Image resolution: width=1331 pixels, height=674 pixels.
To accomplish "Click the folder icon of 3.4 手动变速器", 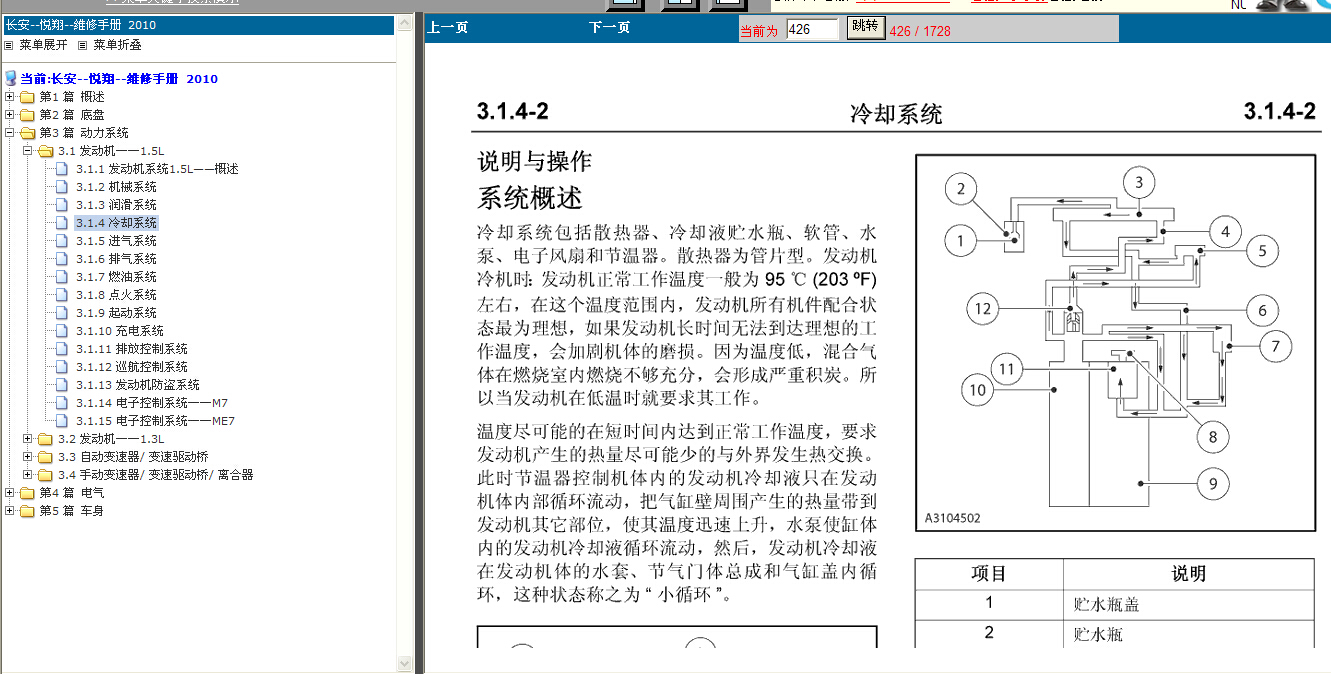I will [x=45, y=475].
